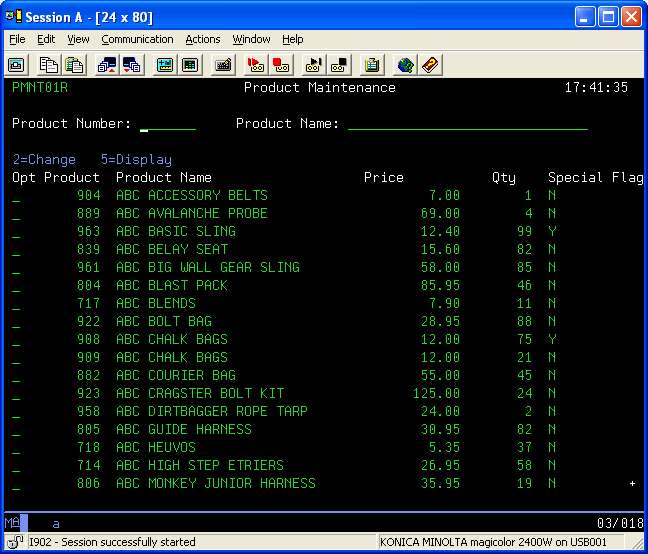Click product name ABC BIG WALL GEAR SLING
This screenshot has width=648, height=554.
(x=208, y=268)
